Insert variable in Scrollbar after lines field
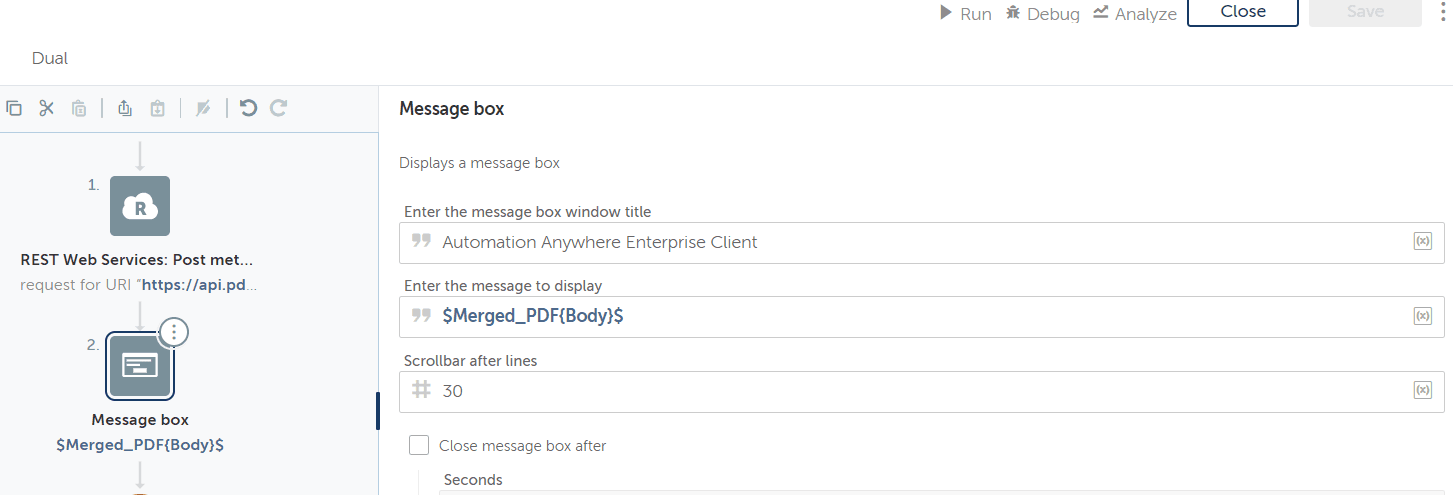 1423,391
